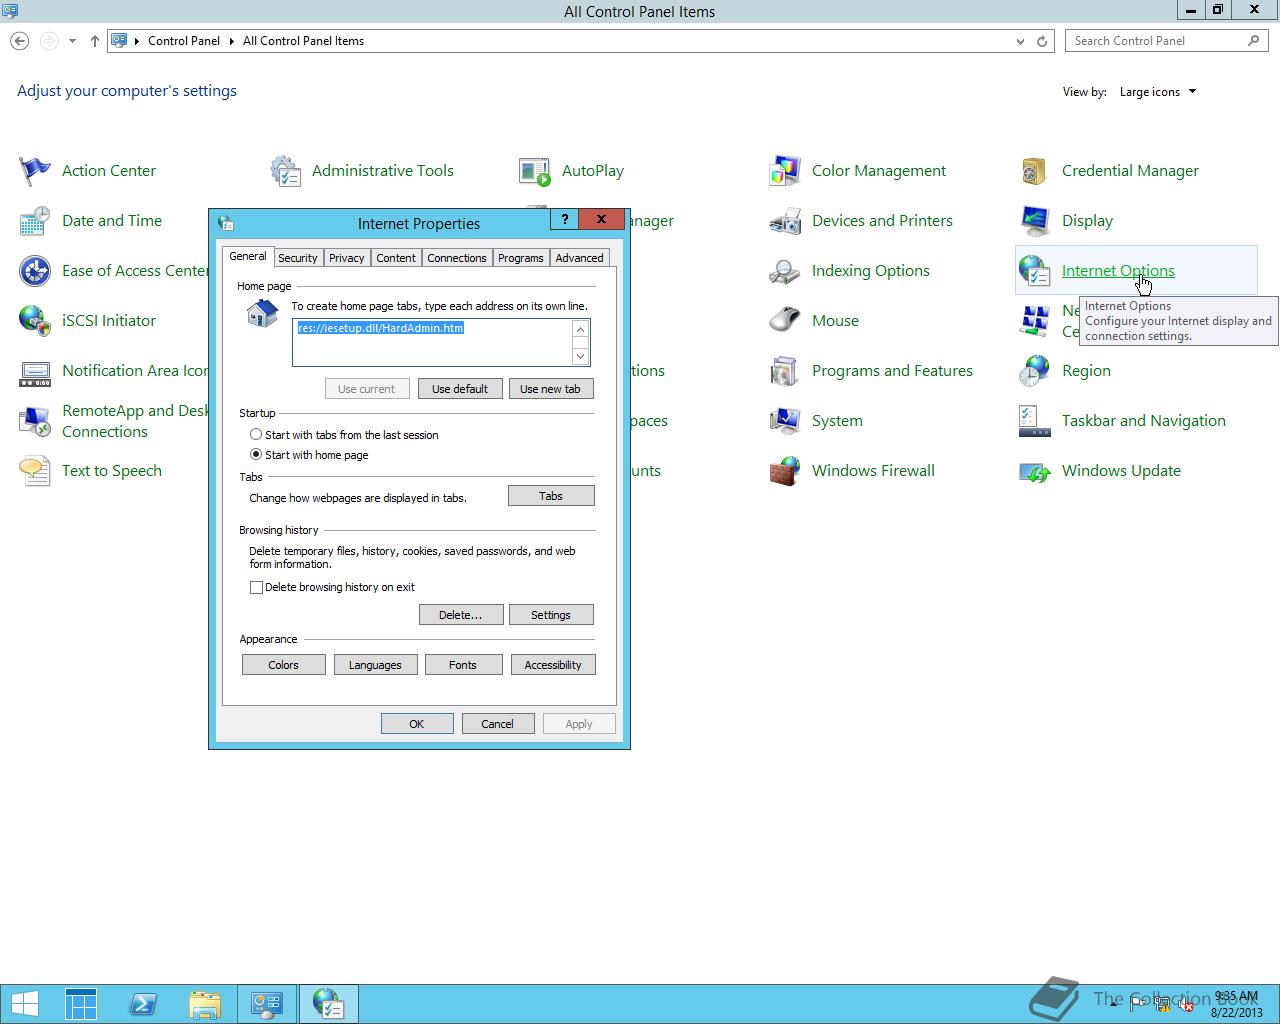
Task: Click the Delete... browsing history button
Action: point(461,615)
